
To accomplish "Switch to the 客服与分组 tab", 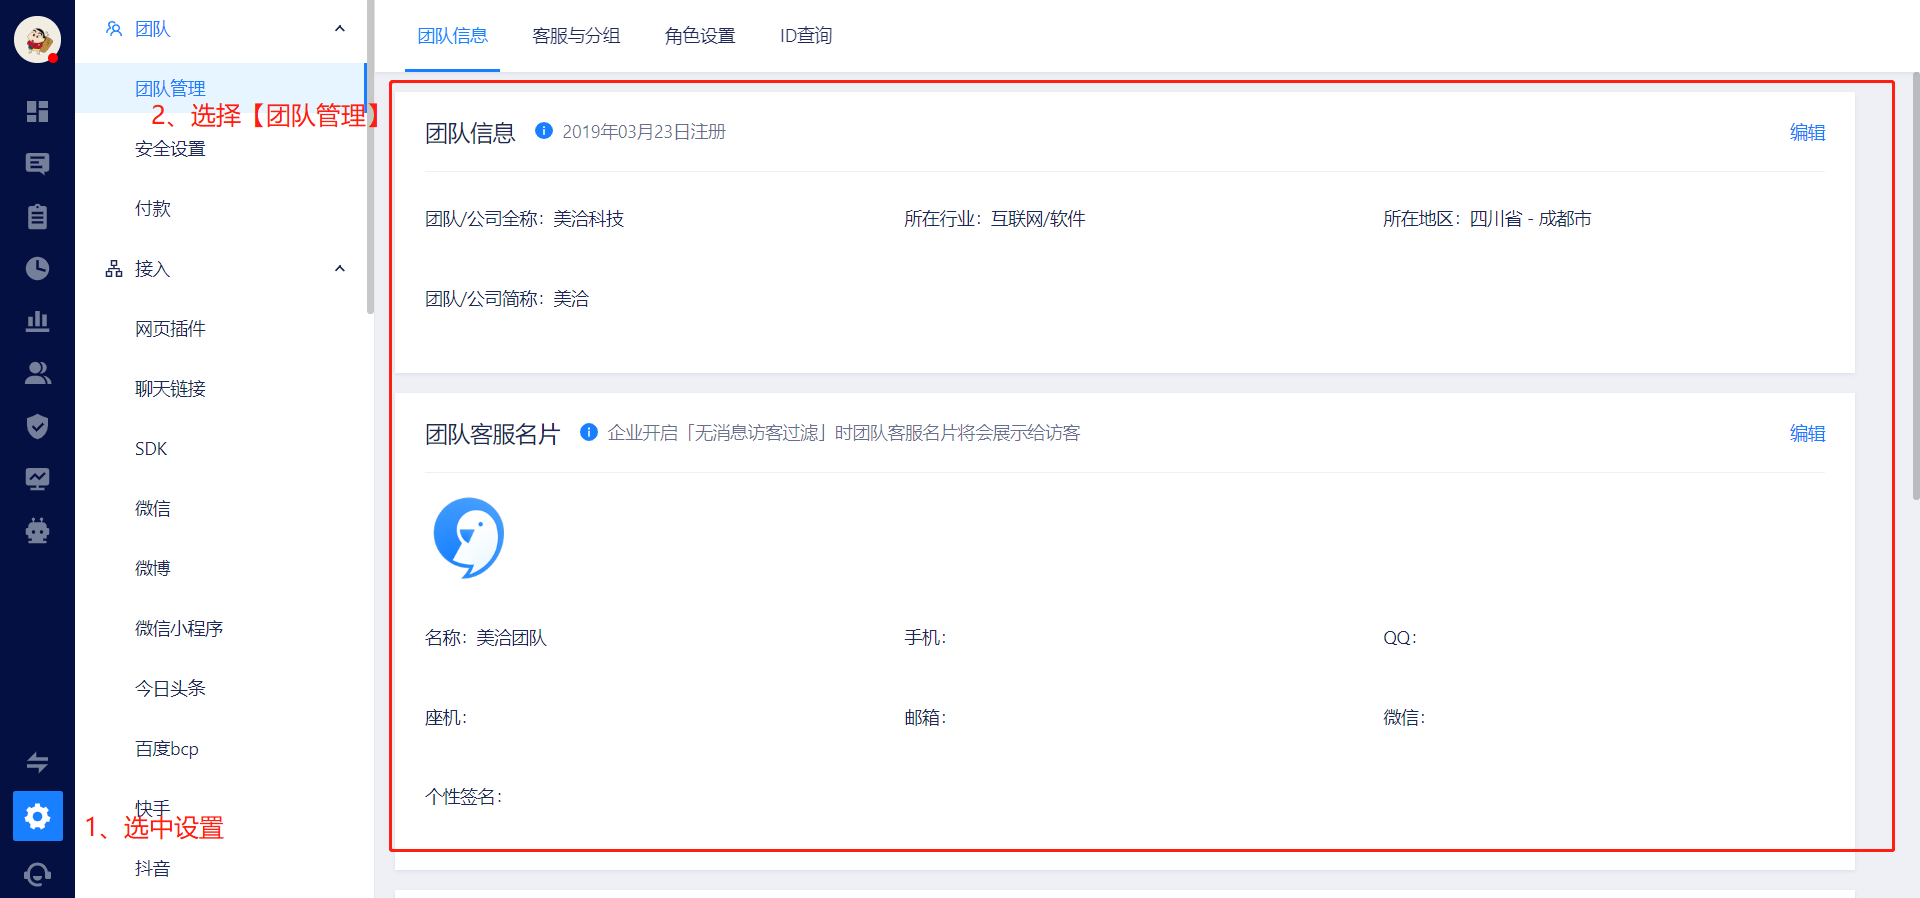I will point(576,36).
